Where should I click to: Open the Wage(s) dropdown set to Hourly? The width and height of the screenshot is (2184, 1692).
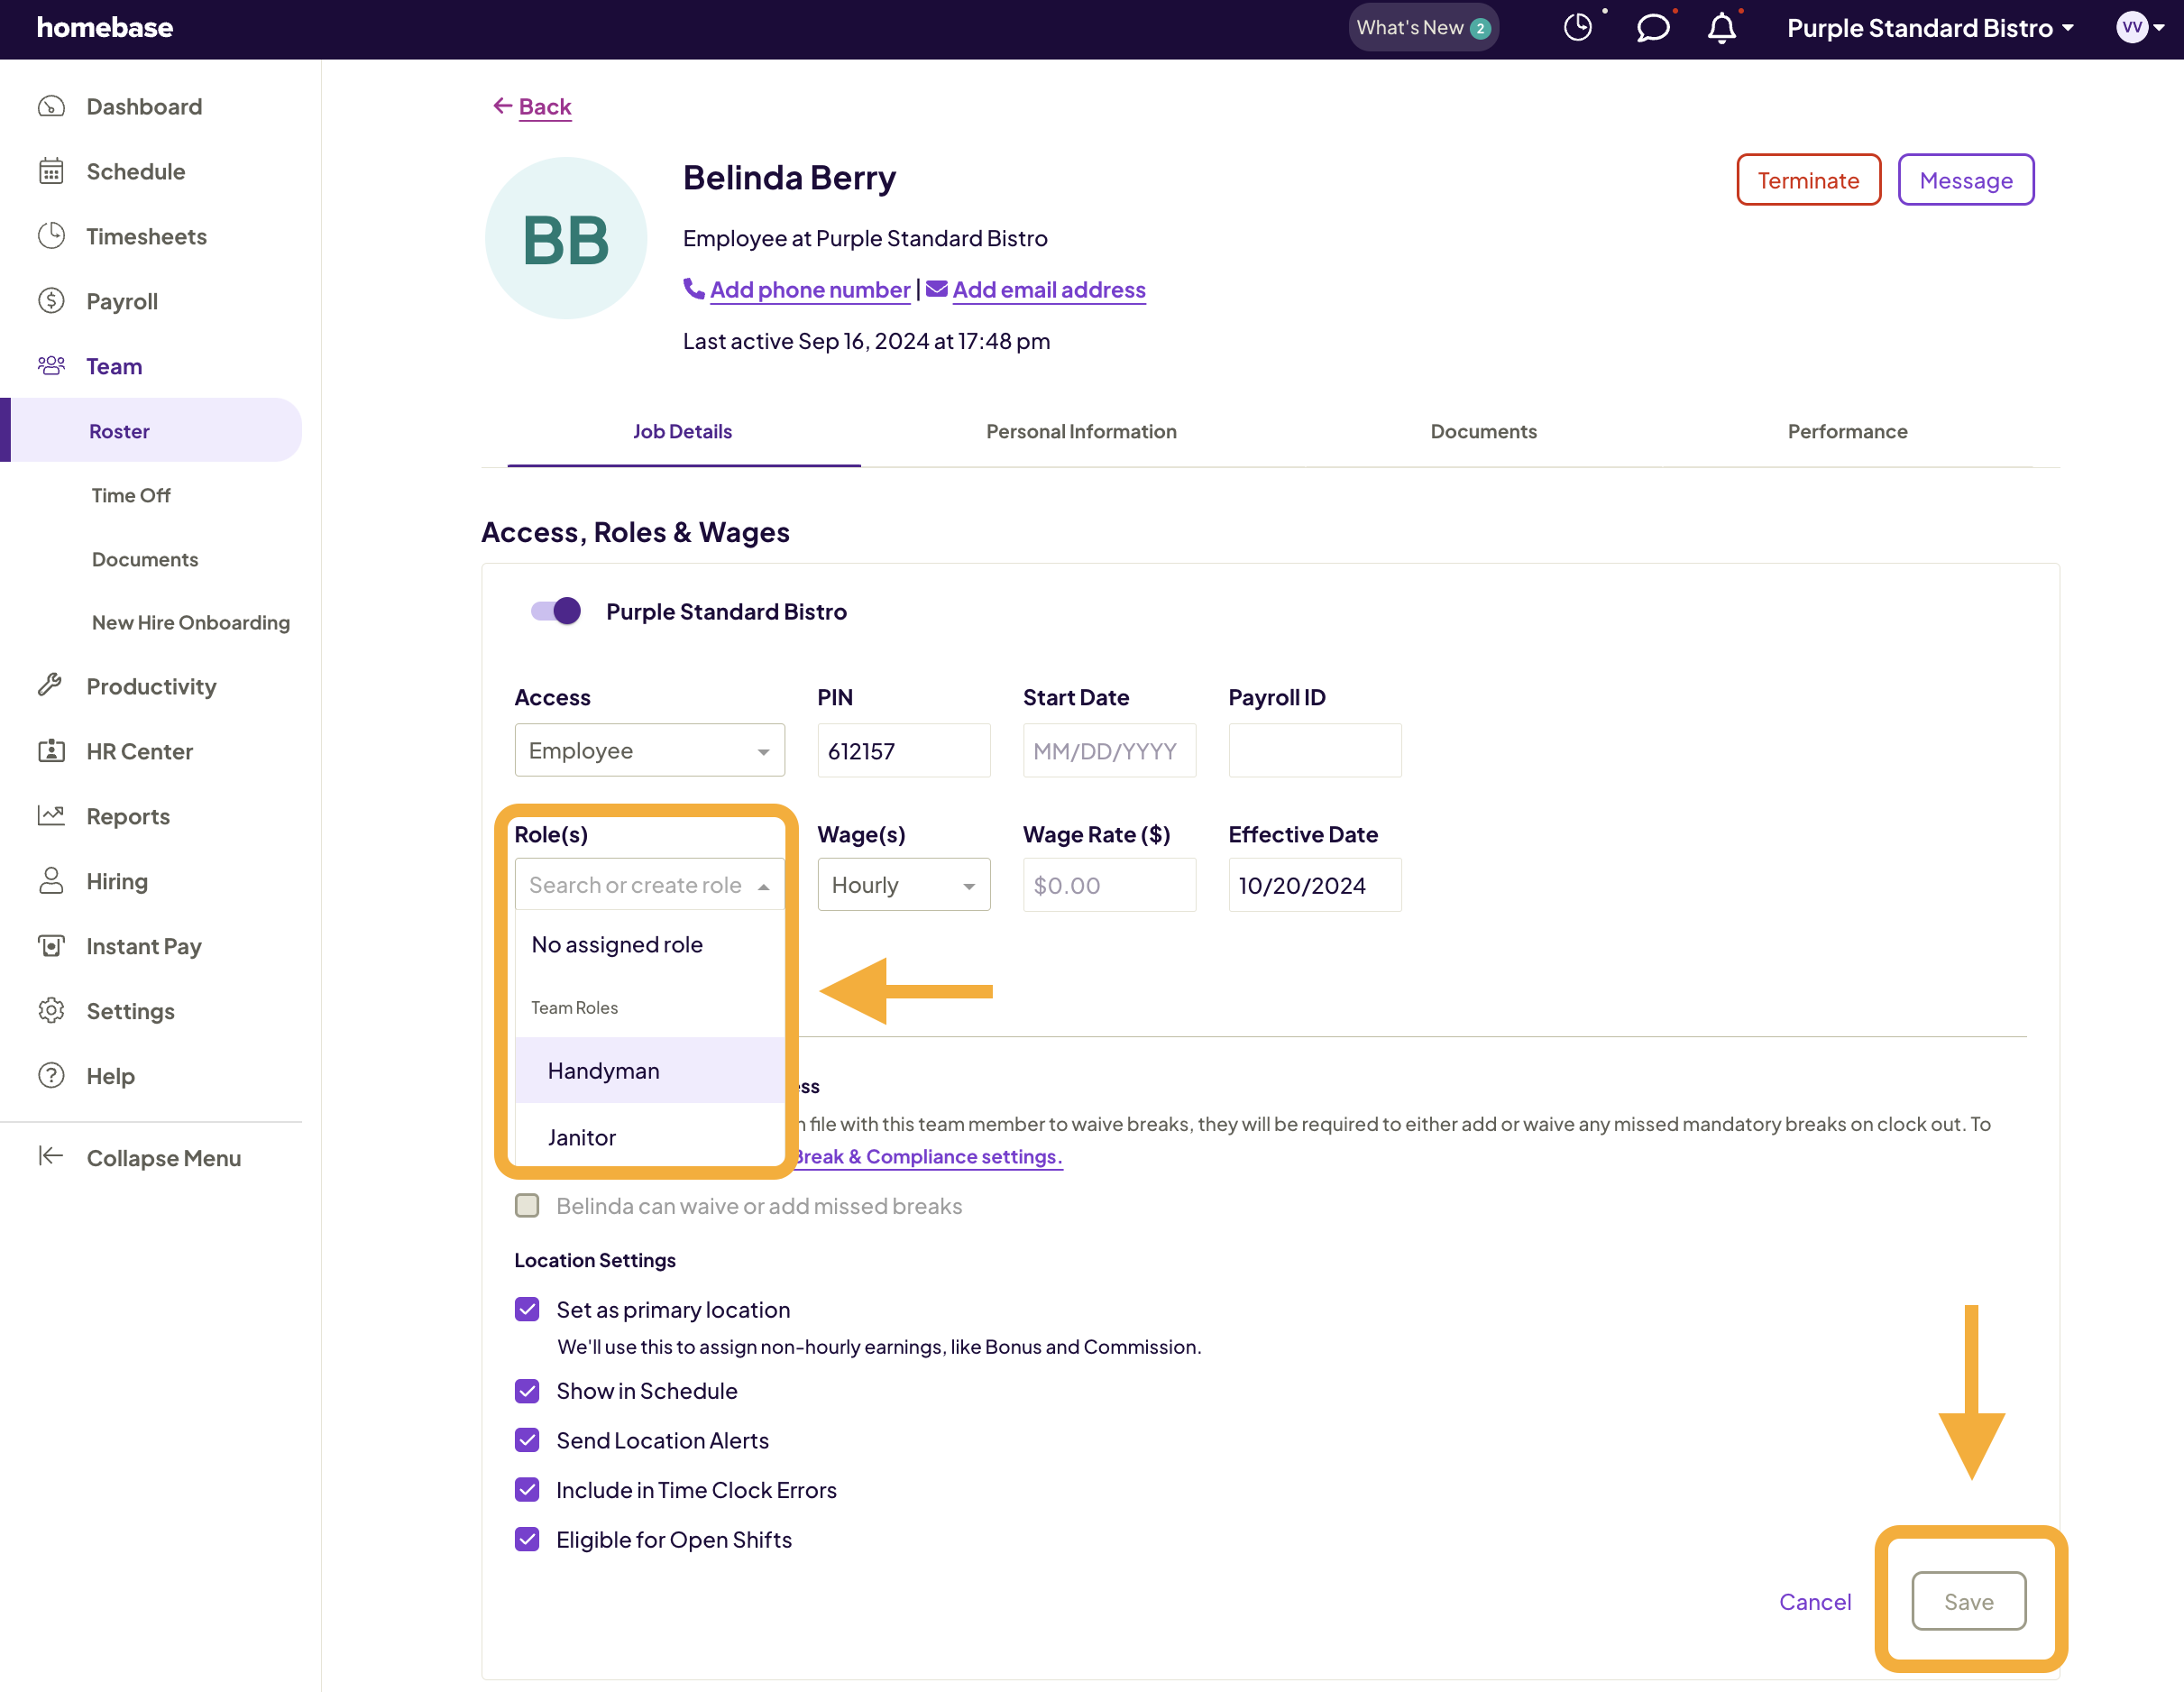903,884
